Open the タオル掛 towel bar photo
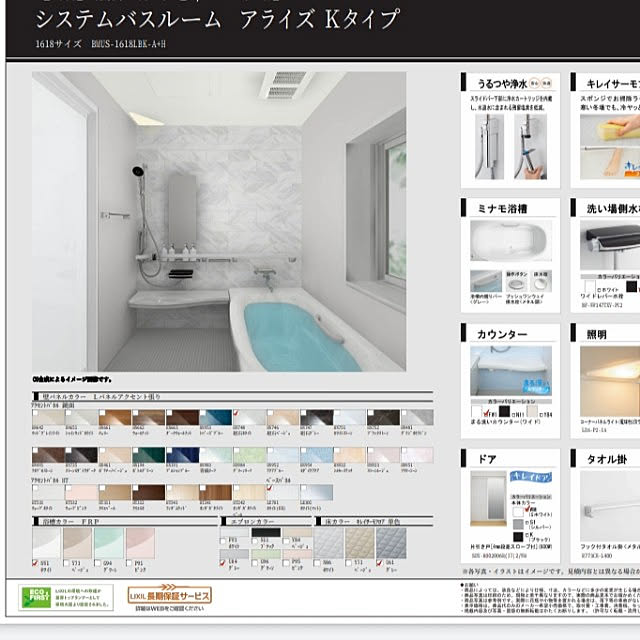The width and height of the screenshot is (640, 640). click(x=610, y=506)
